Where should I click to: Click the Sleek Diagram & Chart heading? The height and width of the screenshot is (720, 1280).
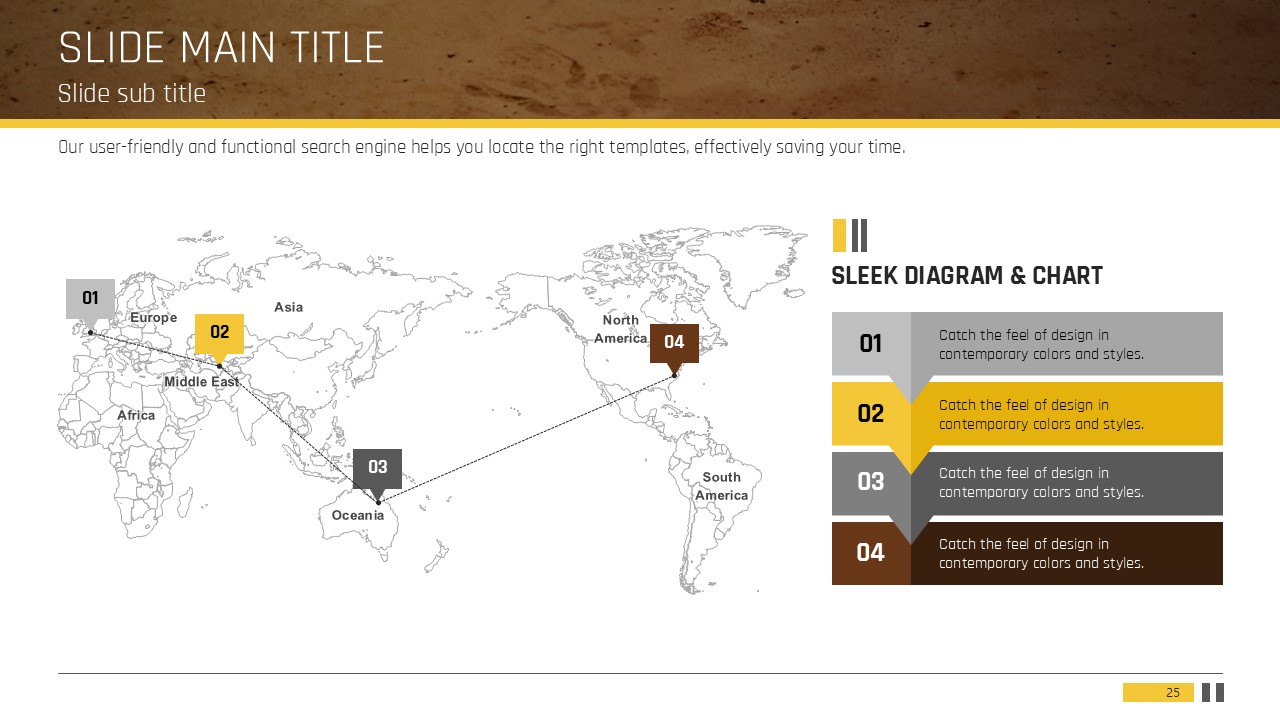967,276
